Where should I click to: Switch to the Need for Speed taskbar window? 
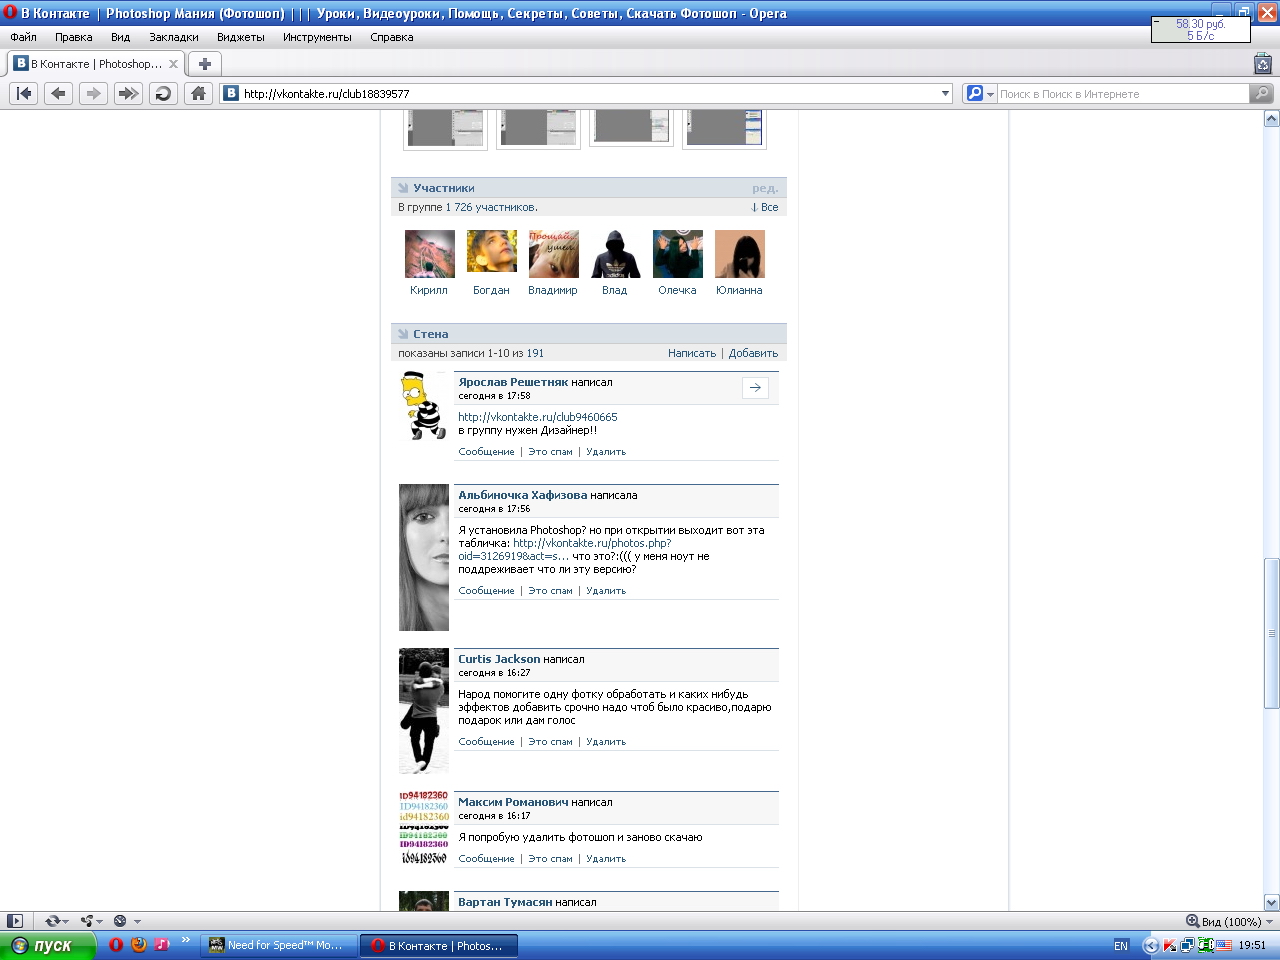(x=279, y=945)
